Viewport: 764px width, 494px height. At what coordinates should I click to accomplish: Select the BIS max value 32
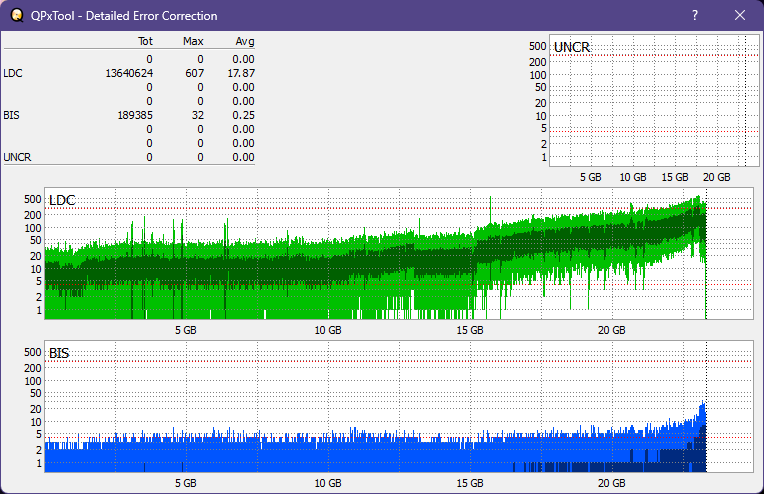pyautogui.click(x=198, y=115)
